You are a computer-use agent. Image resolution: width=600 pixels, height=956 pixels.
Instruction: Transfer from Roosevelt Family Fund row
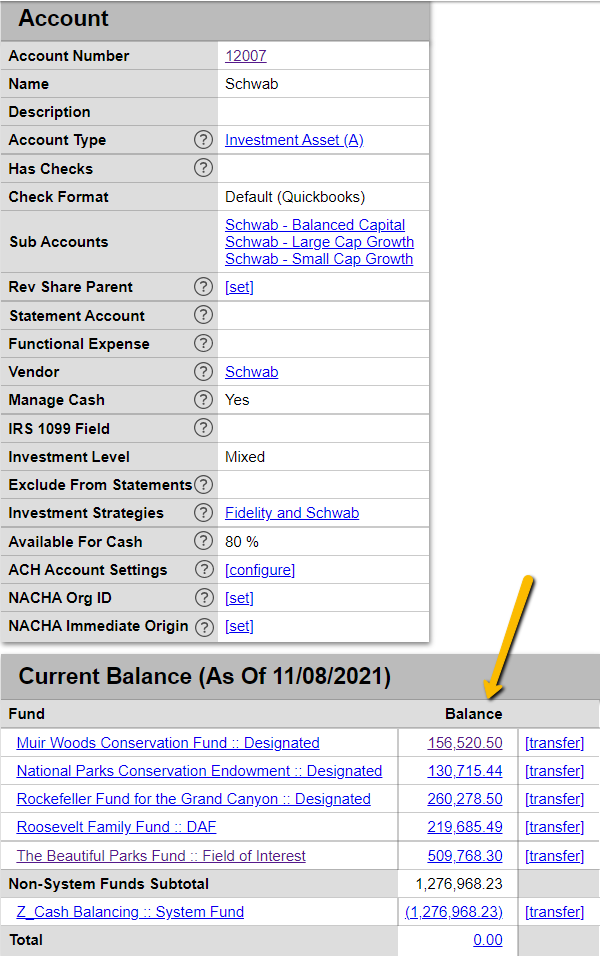[554, 827]
